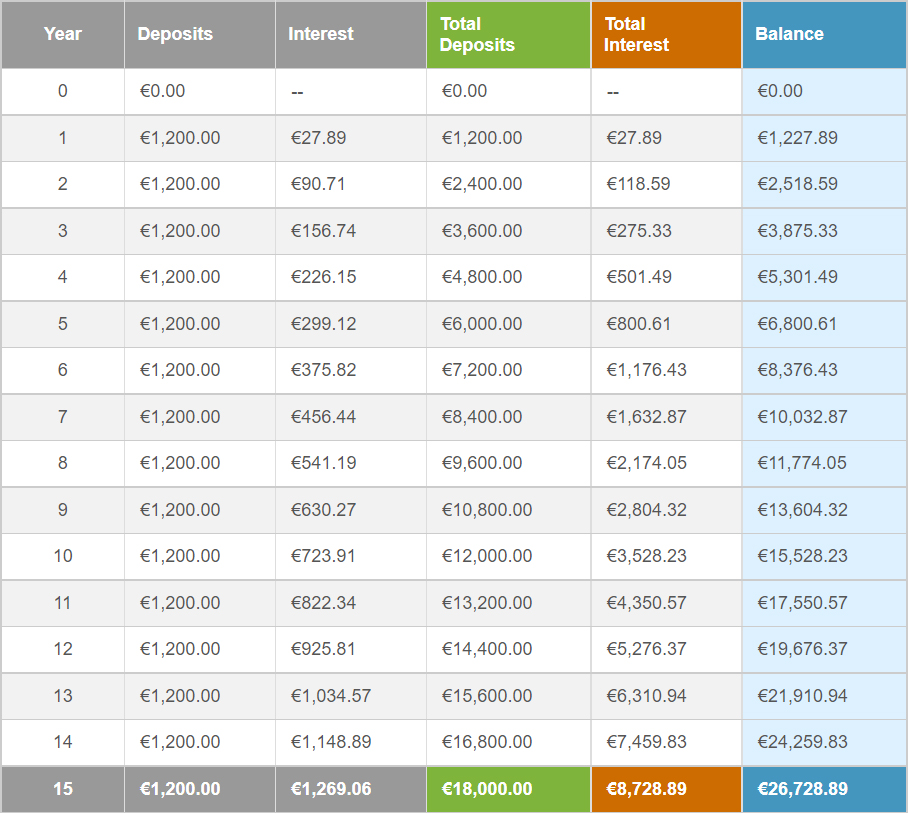Select the €18,000.00 total deposits cell
Image resolution: width=908 pixels, height=813 pixels.
(486, 789)
